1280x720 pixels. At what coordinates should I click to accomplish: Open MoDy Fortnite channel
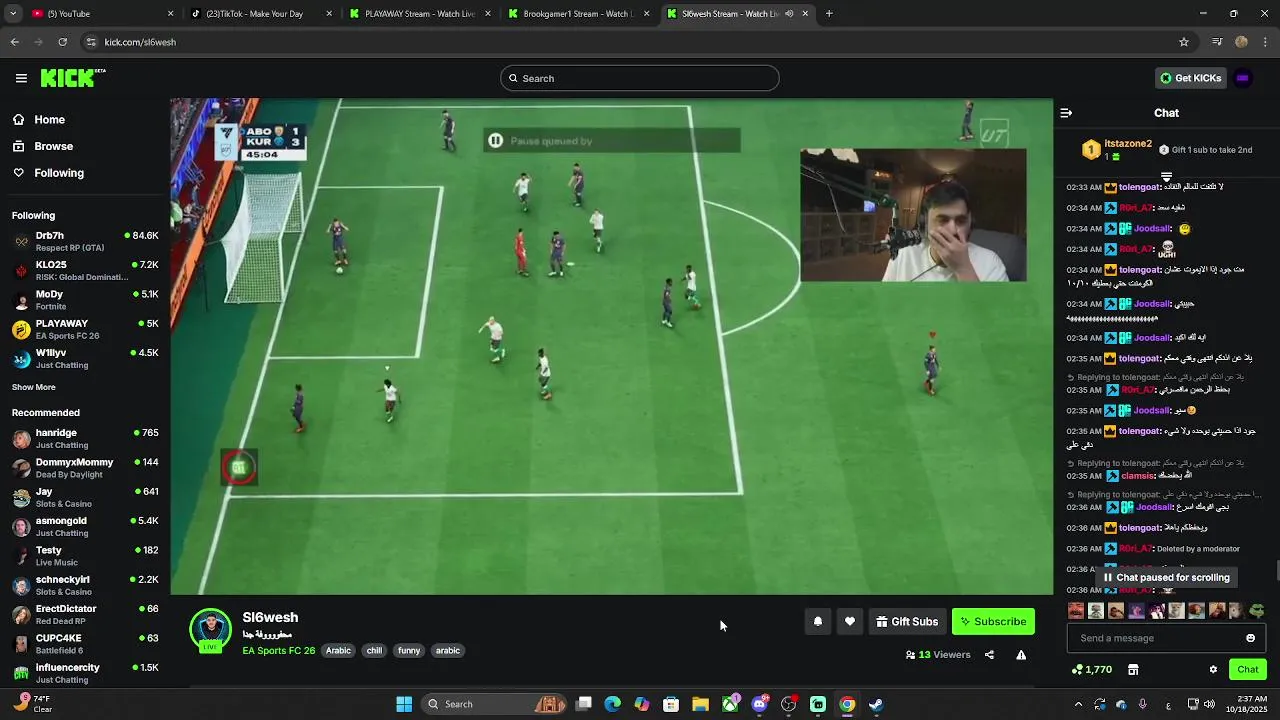(85, 300)
